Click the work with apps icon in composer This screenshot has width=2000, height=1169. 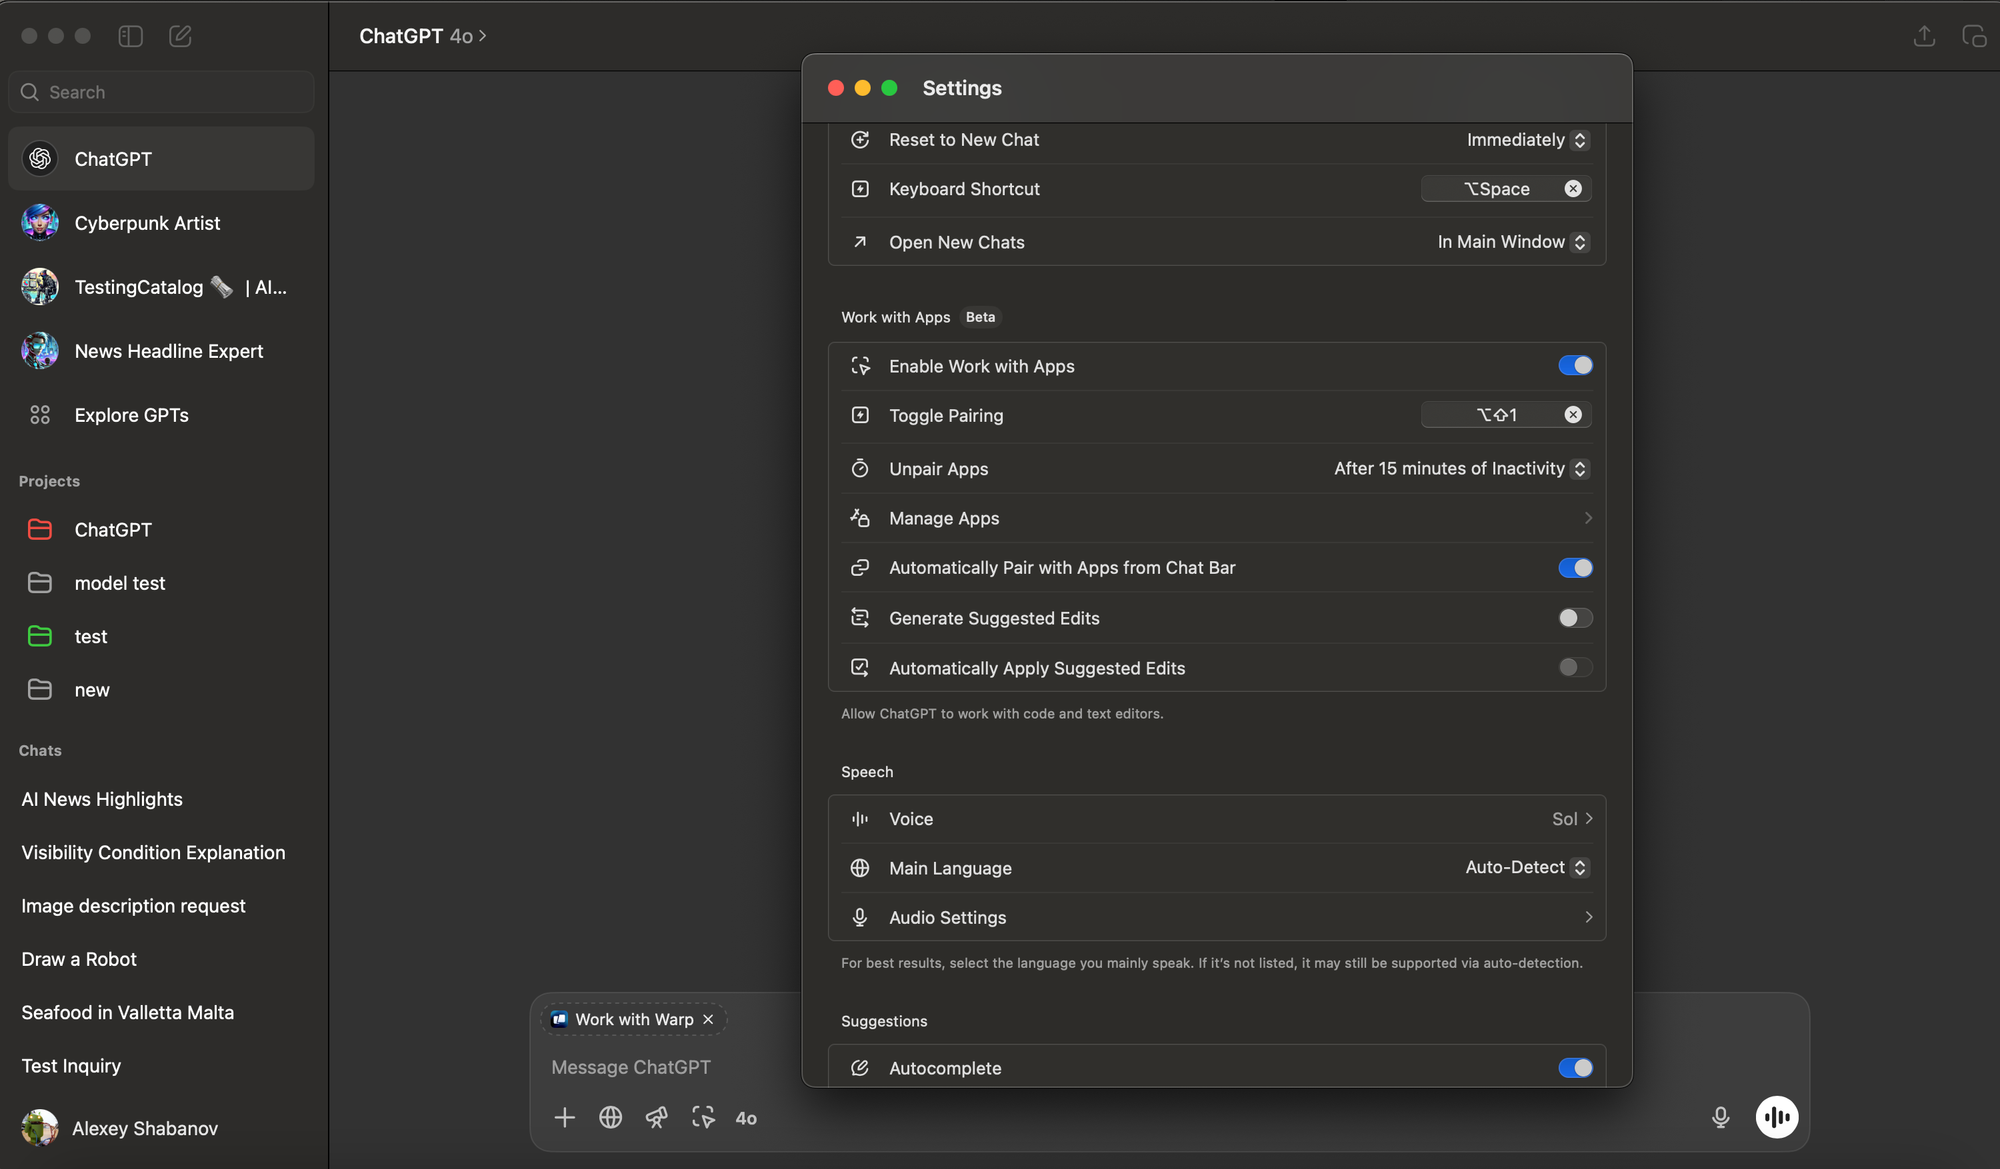pos(703,1118)
